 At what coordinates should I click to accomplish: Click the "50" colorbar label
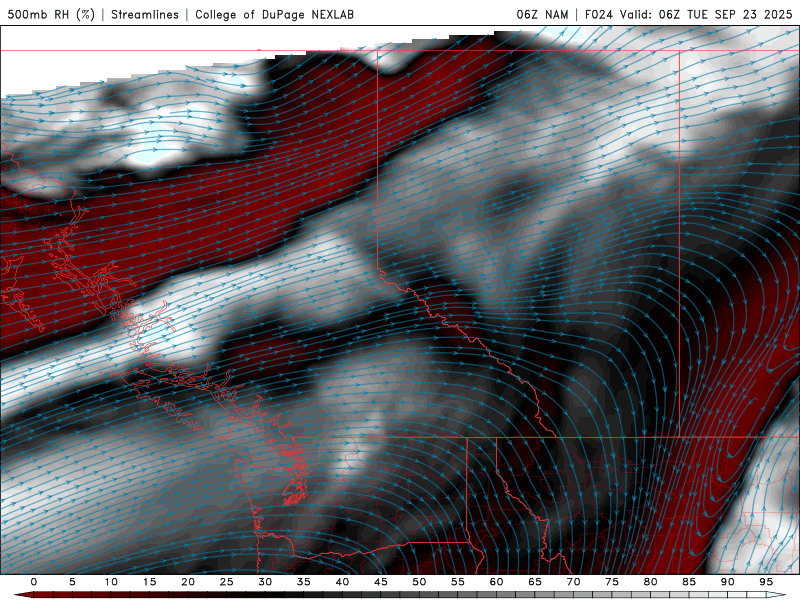[x=419, y=582]
